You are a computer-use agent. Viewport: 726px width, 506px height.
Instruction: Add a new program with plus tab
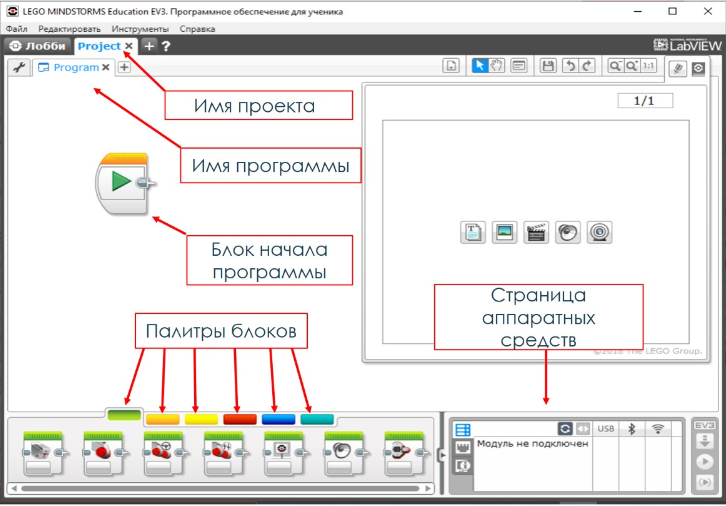tap(124, 67)
